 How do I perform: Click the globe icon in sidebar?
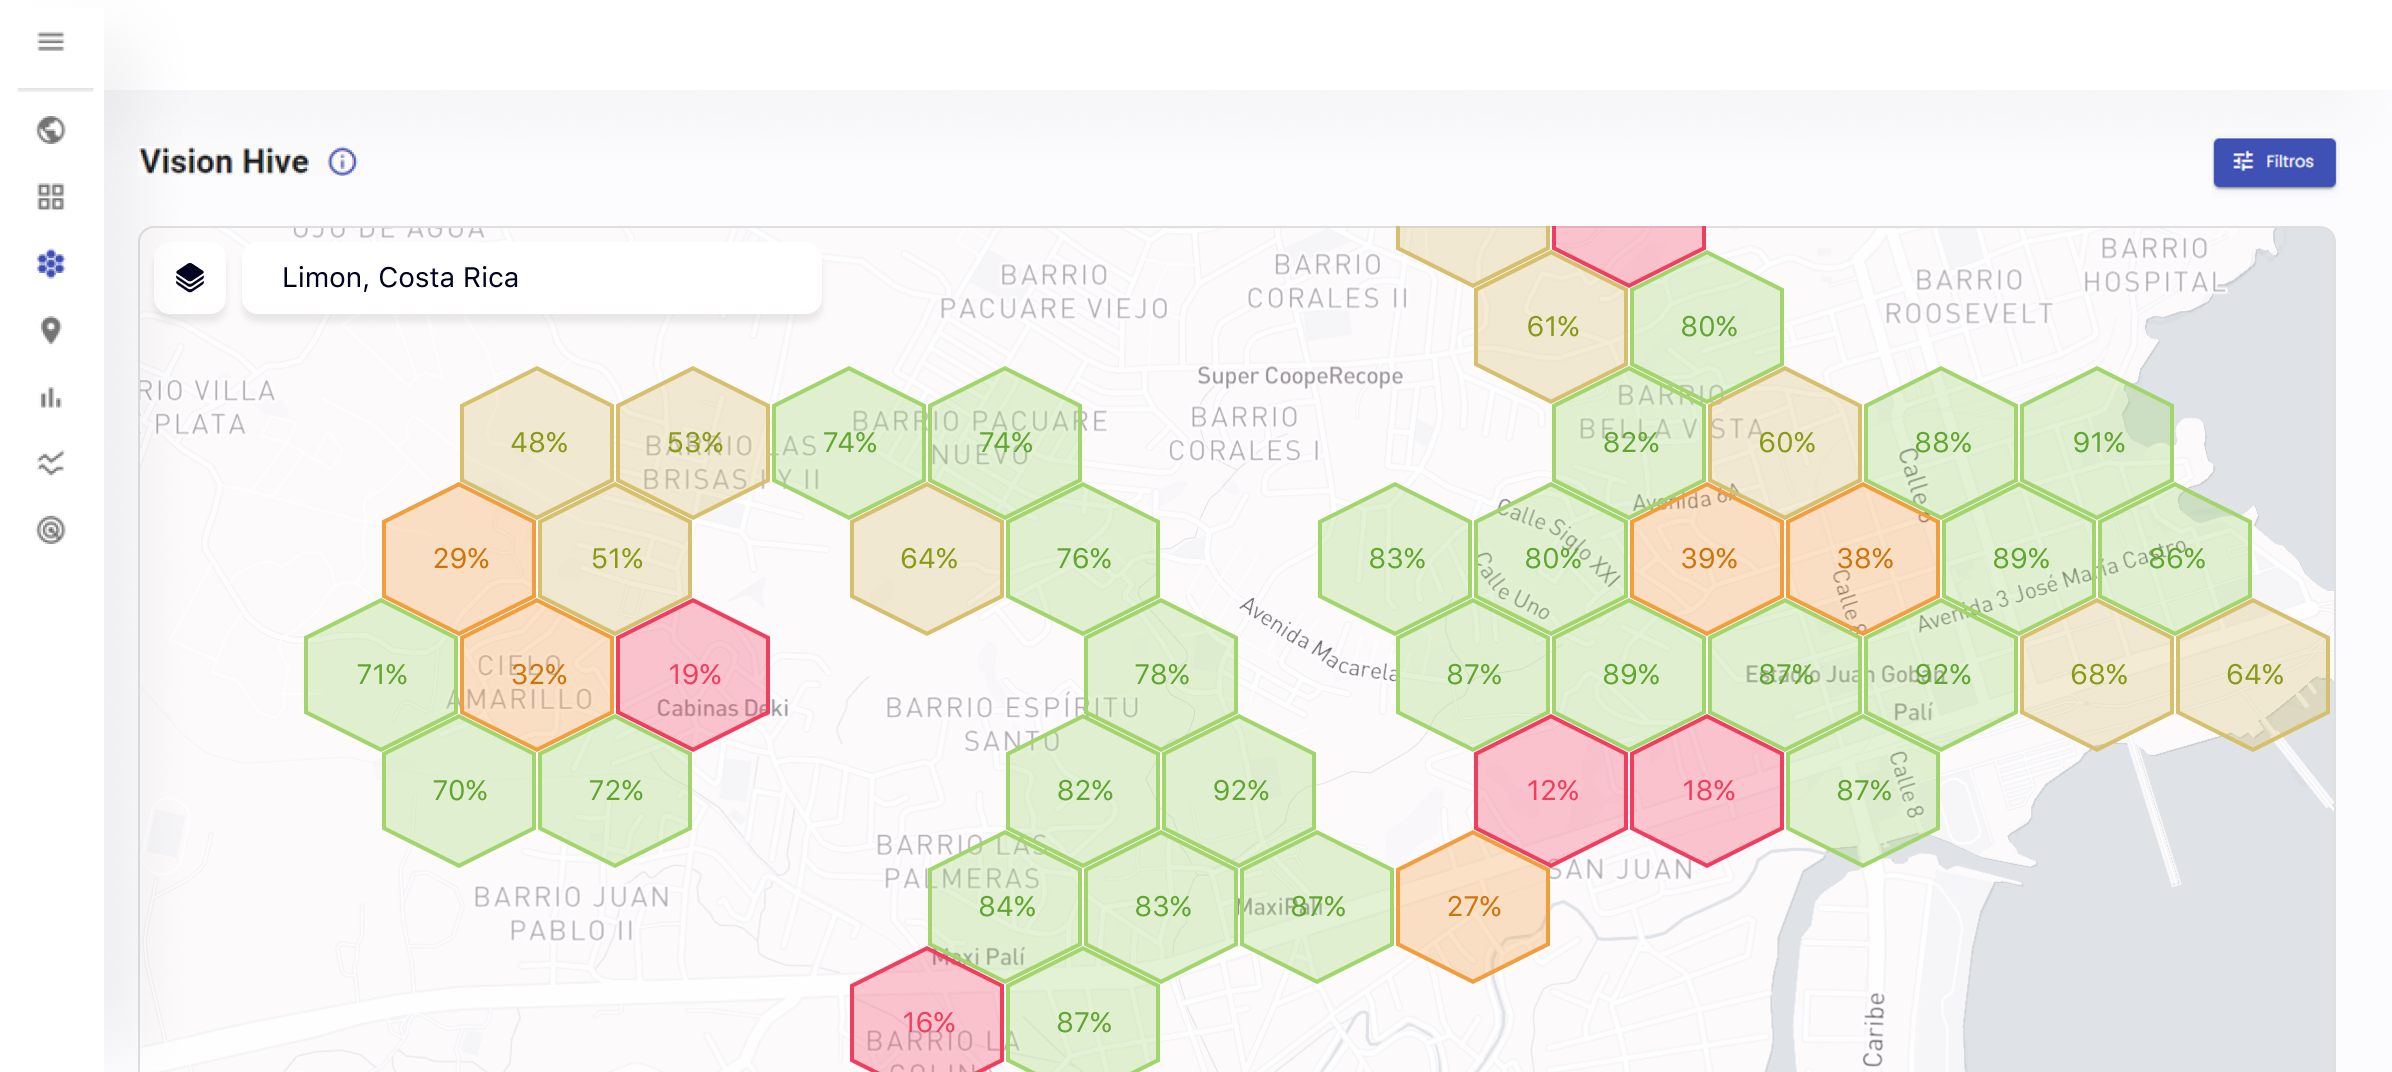[51, 130]
